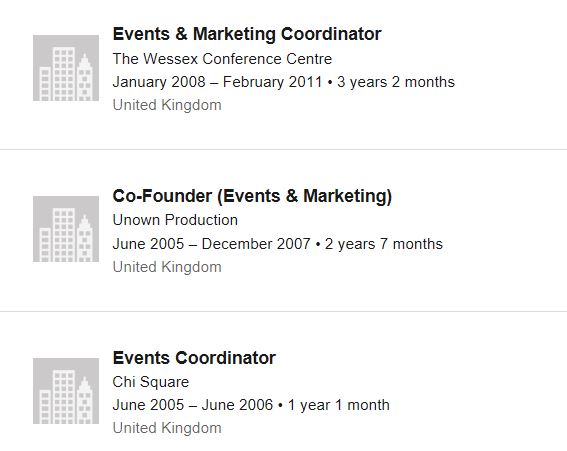Viewport: 567px width, 451px height.
Task: Select the Chi Square company building icon
Action: point(66,391)
